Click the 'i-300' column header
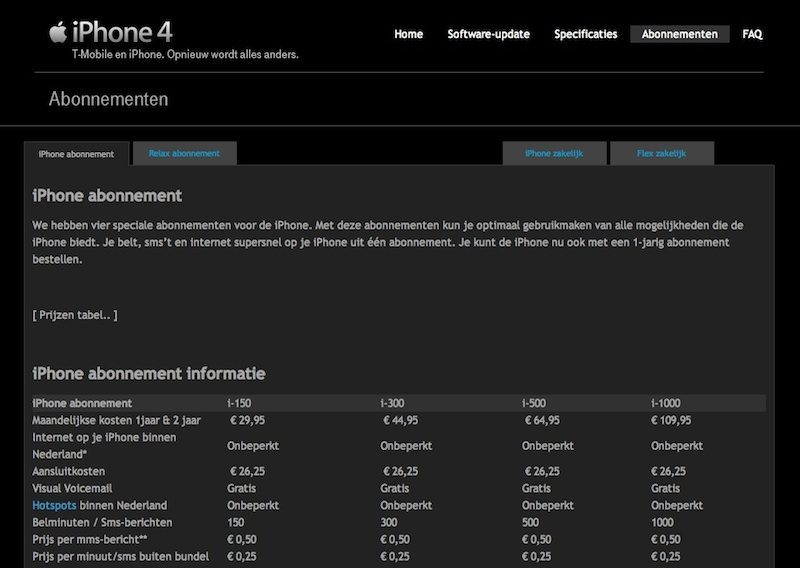Screen dimensions: 800x568 coord(392,403)
